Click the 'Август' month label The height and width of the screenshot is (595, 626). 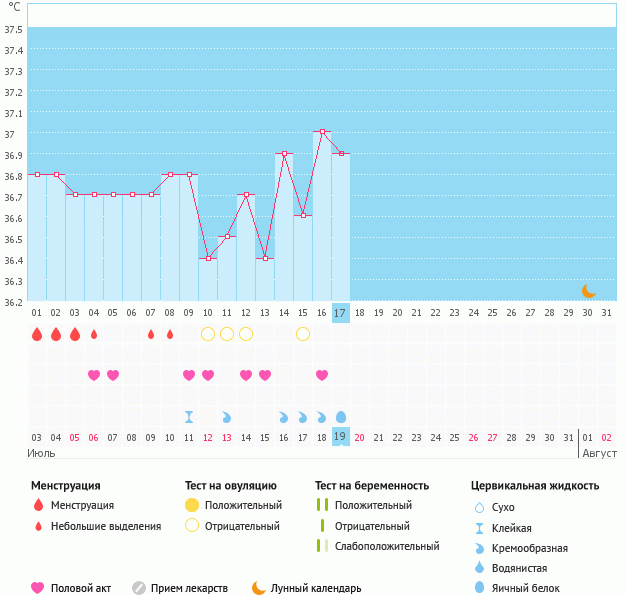598,453
